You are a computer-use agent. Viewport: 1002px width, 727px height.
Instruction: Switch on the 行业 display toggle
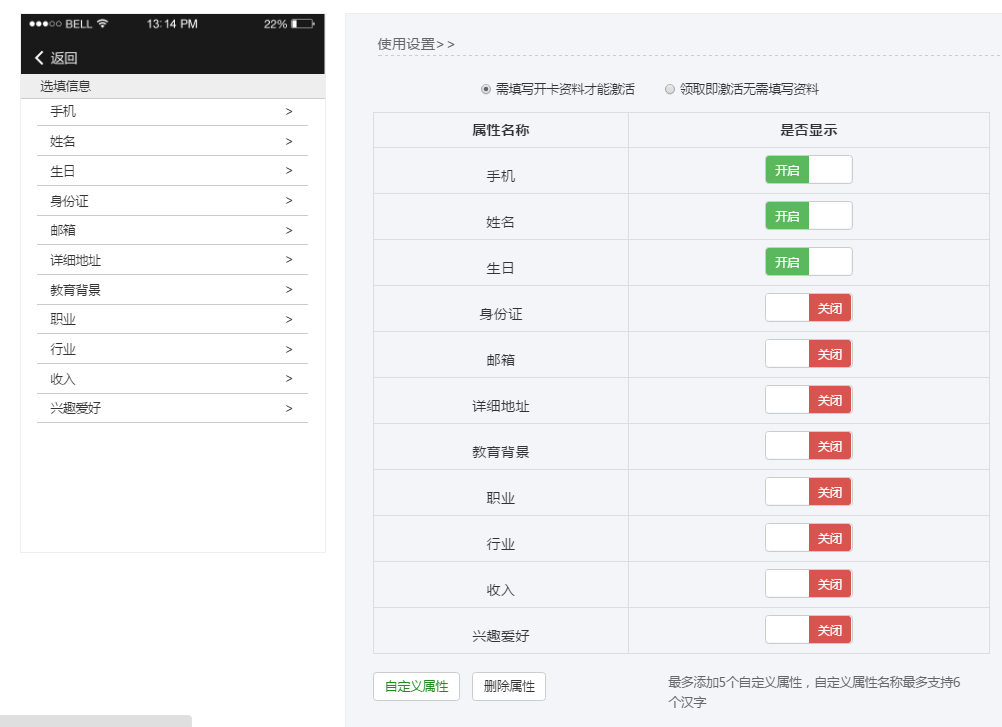coord(808,538)
